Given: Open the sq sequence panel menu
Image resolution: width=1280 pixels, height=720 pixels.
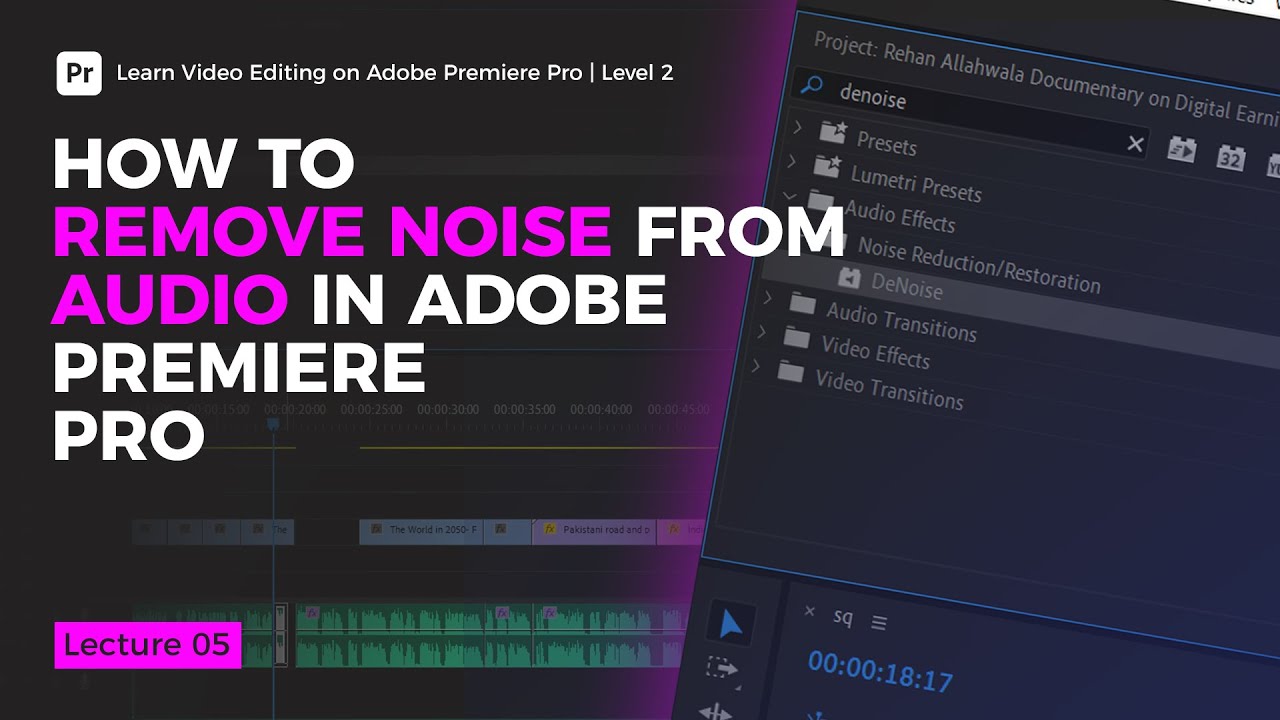Looking at the screenshot, I should [x=879, y=623].
